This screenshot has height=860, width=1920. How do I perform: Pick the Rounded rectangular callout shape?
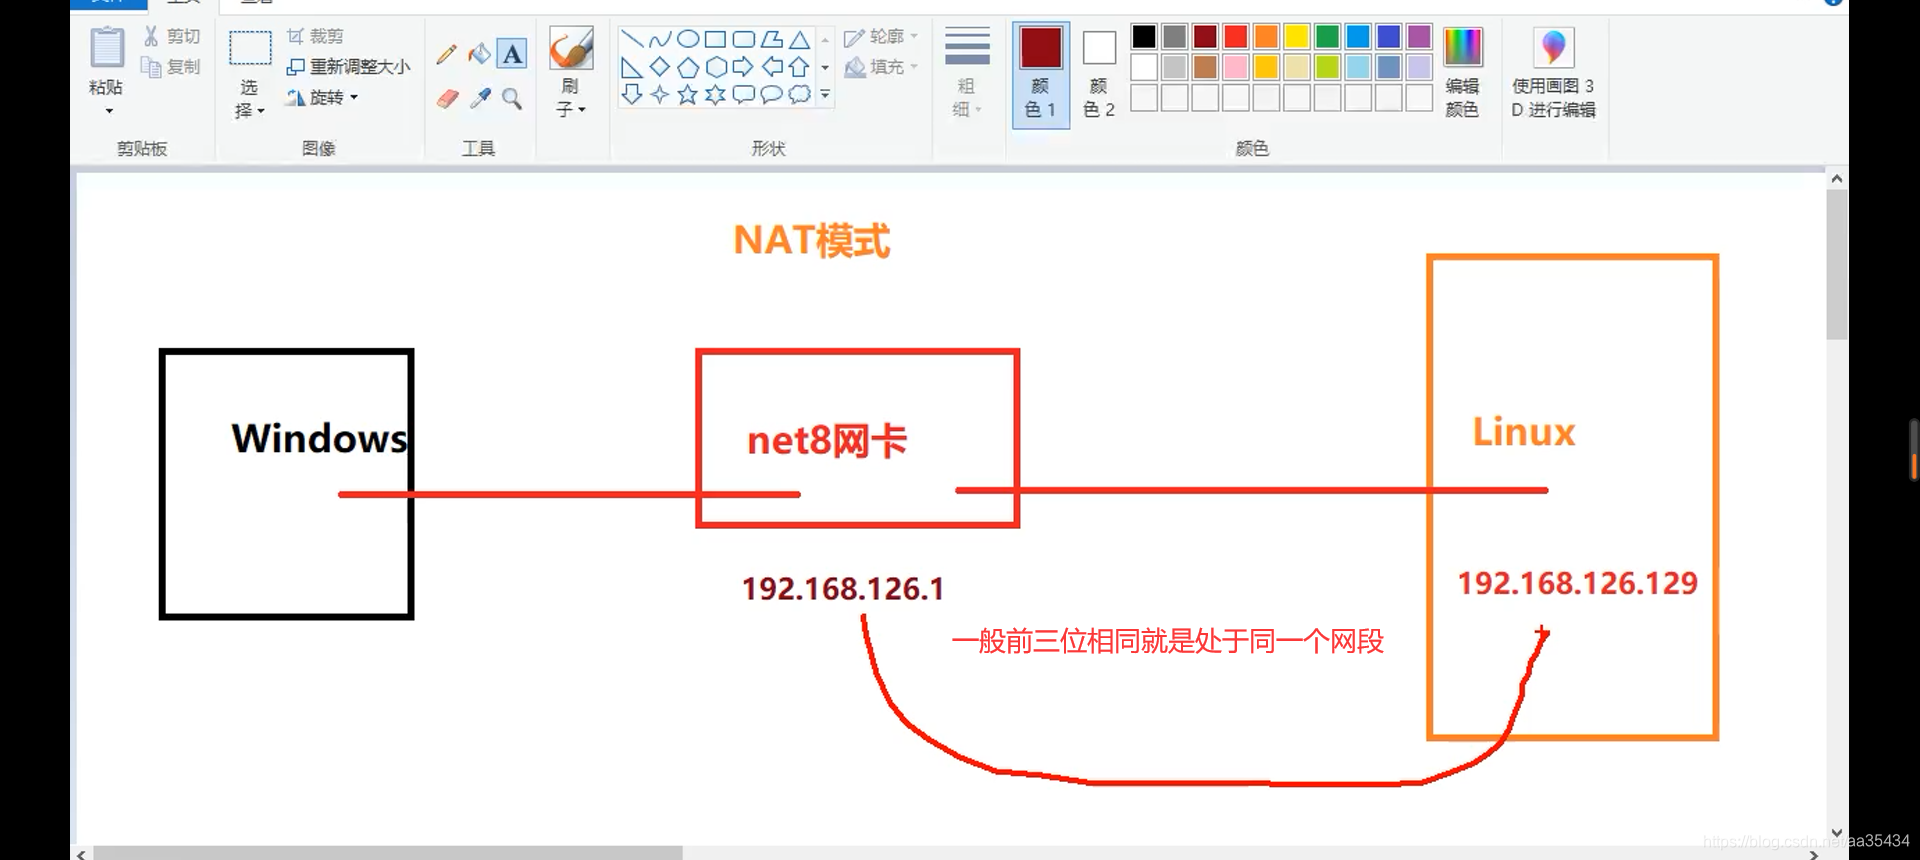(x=743, y=94)
